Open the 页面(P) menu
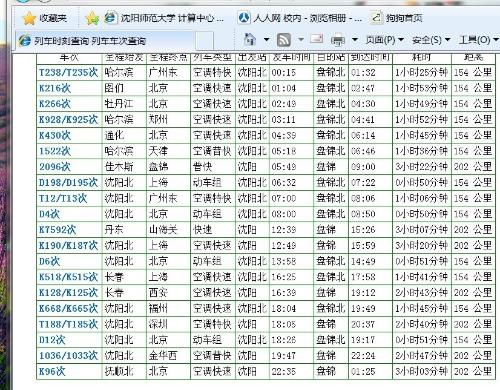 coord(384,40)
